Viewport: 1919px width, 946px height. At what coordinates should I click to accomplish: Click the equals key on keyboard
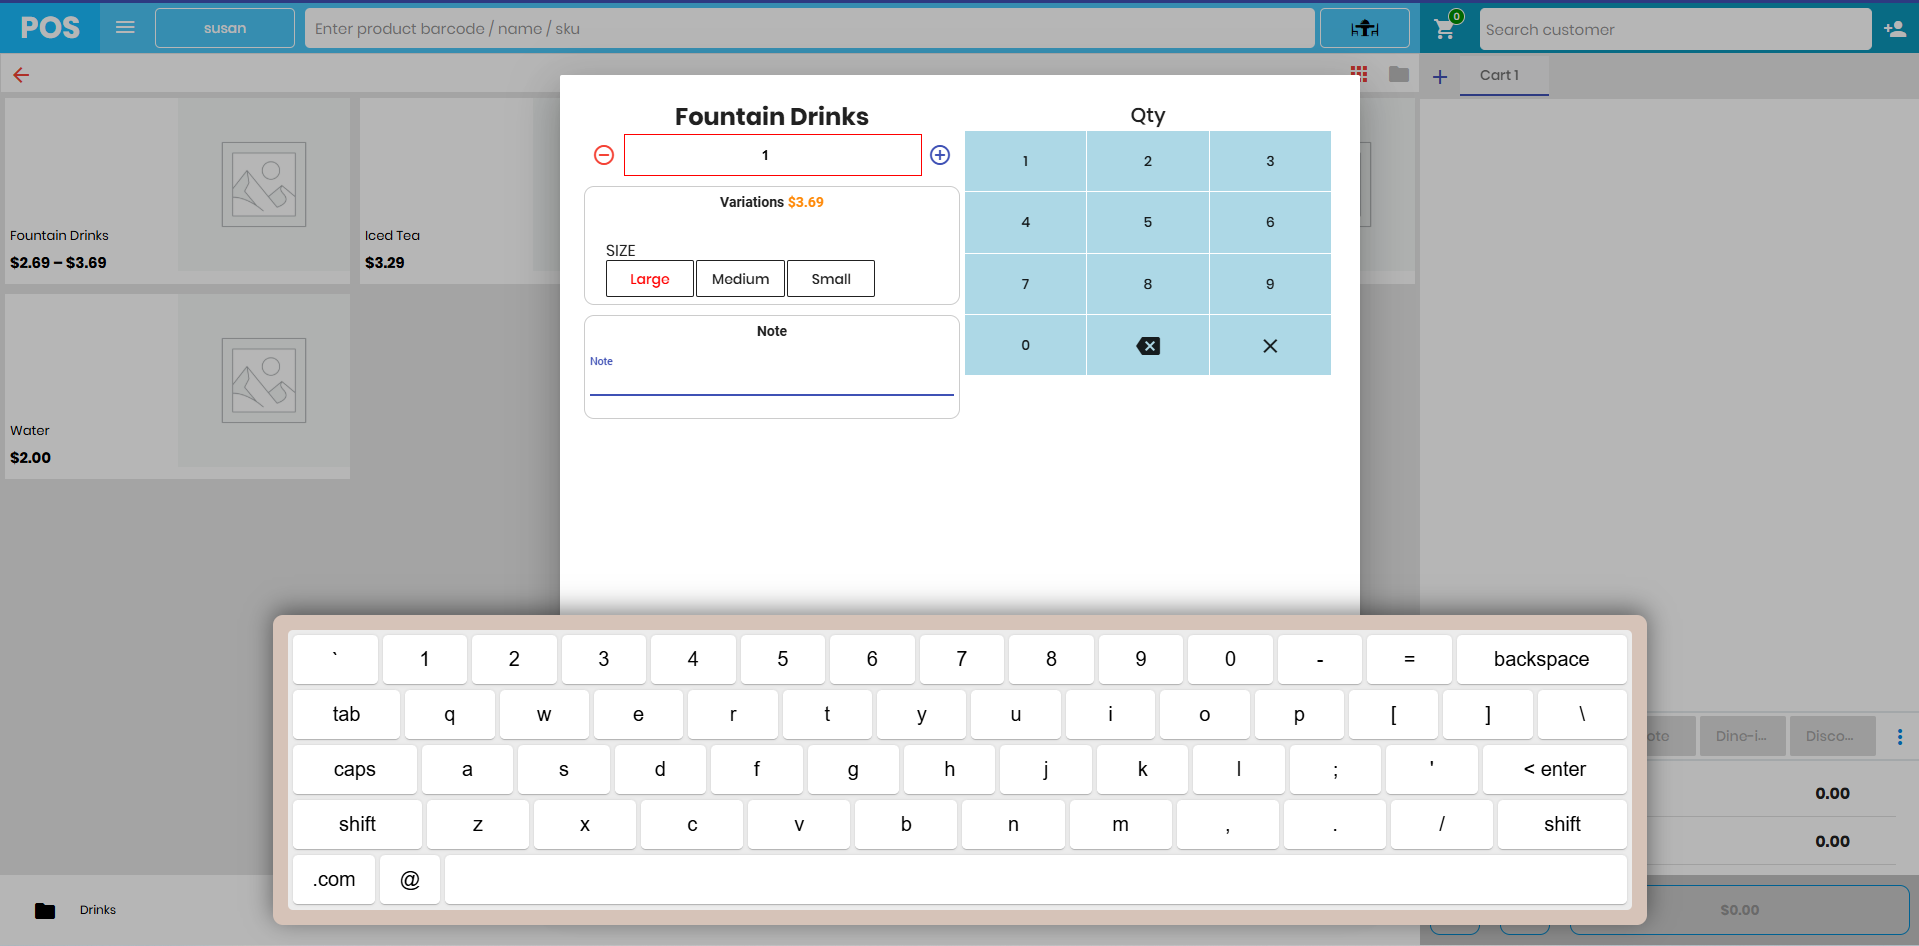tap(1409, 659)
